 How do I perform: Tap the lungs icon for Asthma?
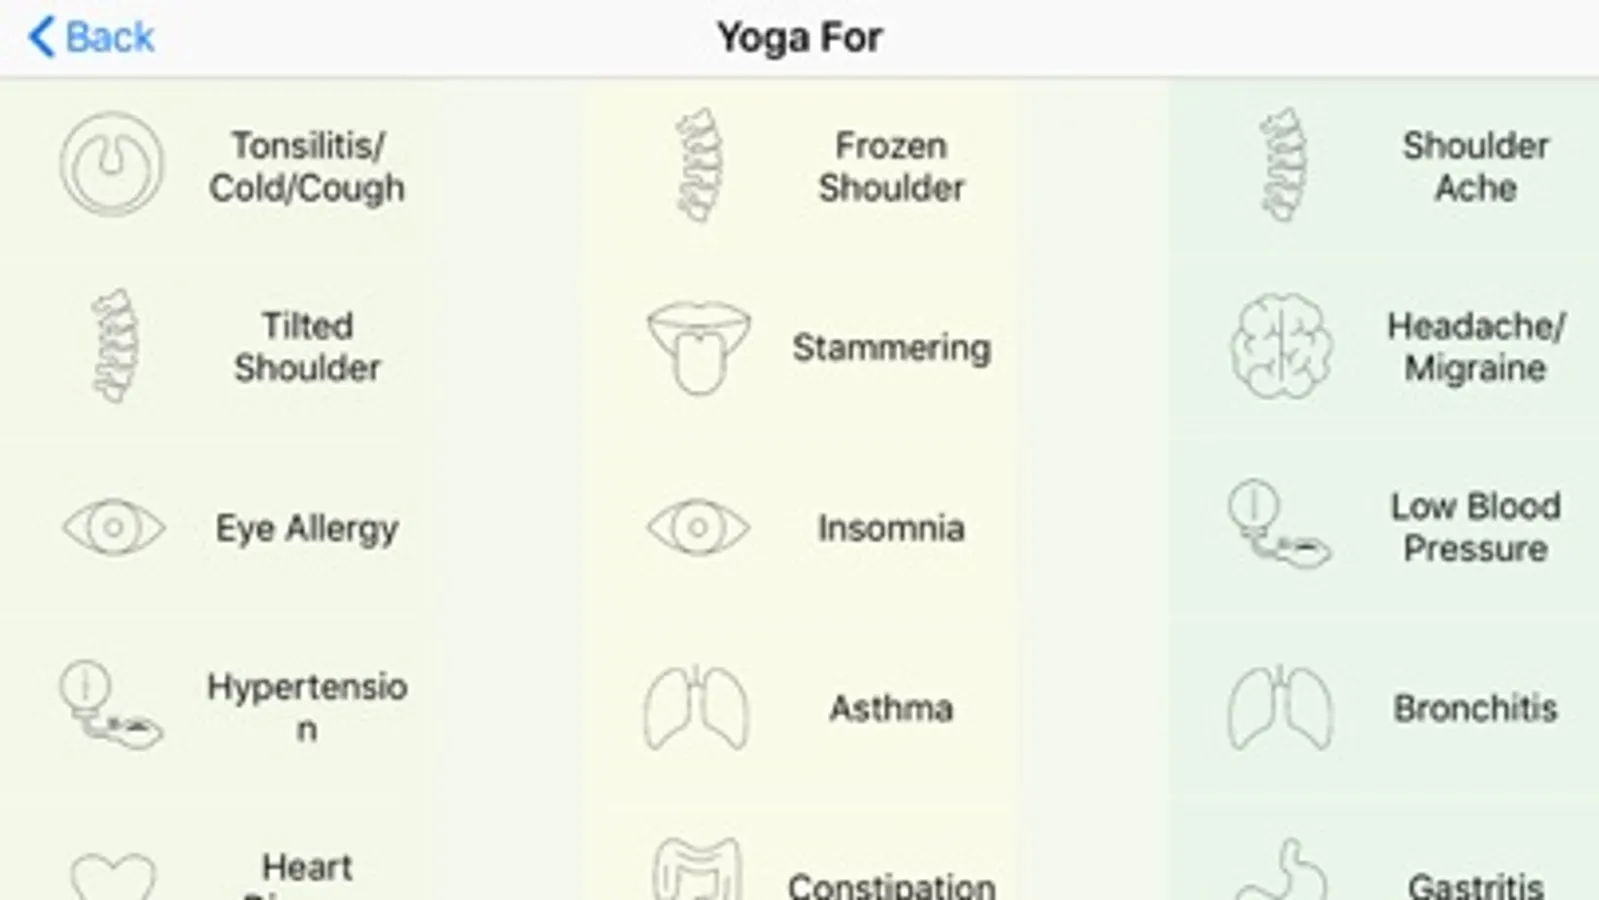click(x=696, y=707)
